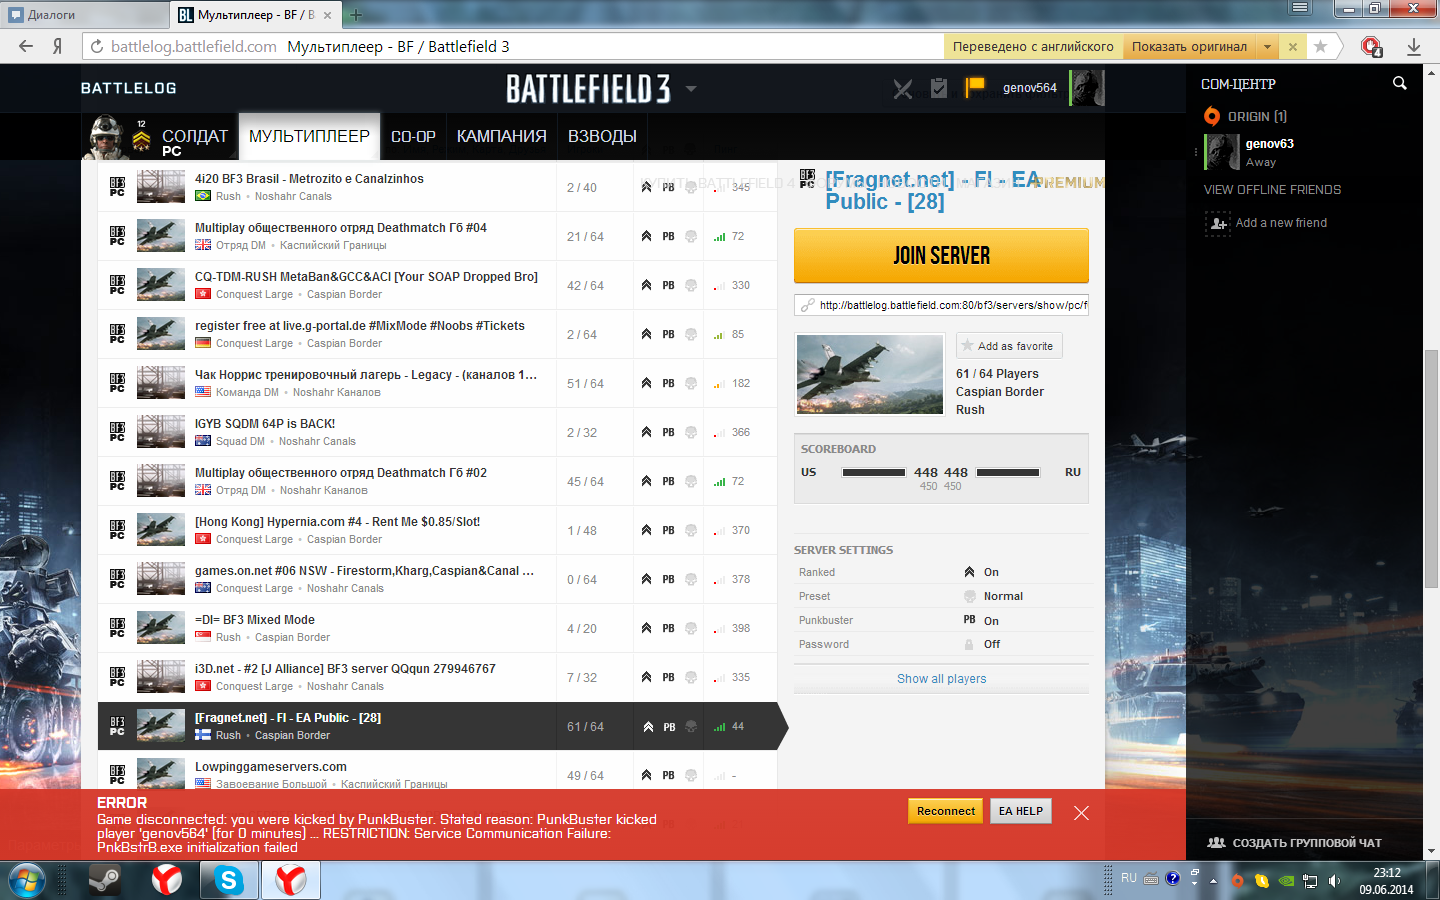Select Lowpinggameservers.com server row
The image size is (1440, 900).
[437, 772]
